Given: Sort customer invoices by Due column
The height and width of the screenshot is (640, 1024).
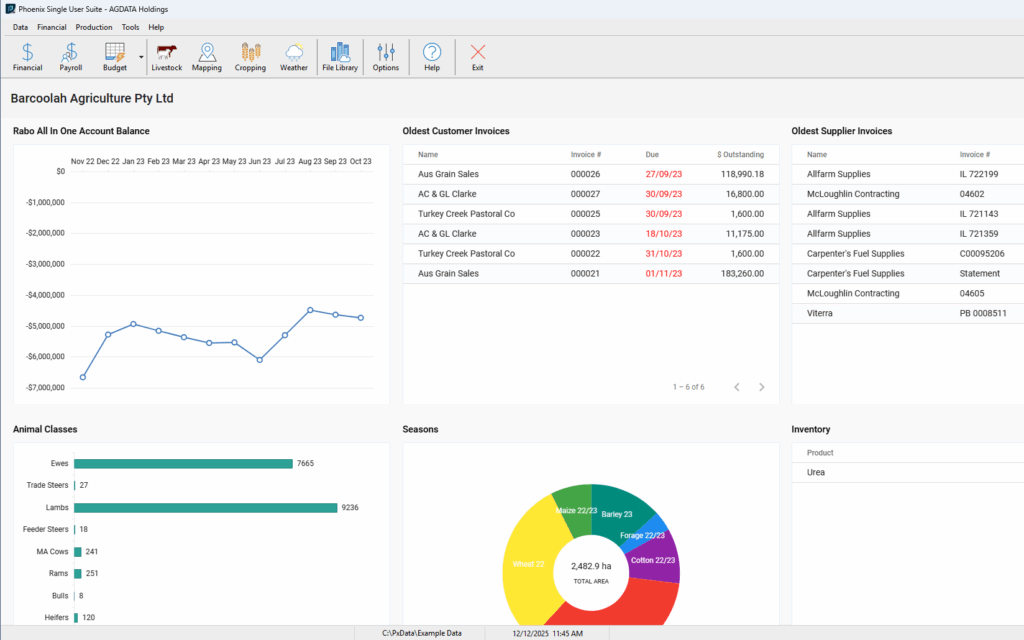Looking at the screenshot, I should 652,155.
